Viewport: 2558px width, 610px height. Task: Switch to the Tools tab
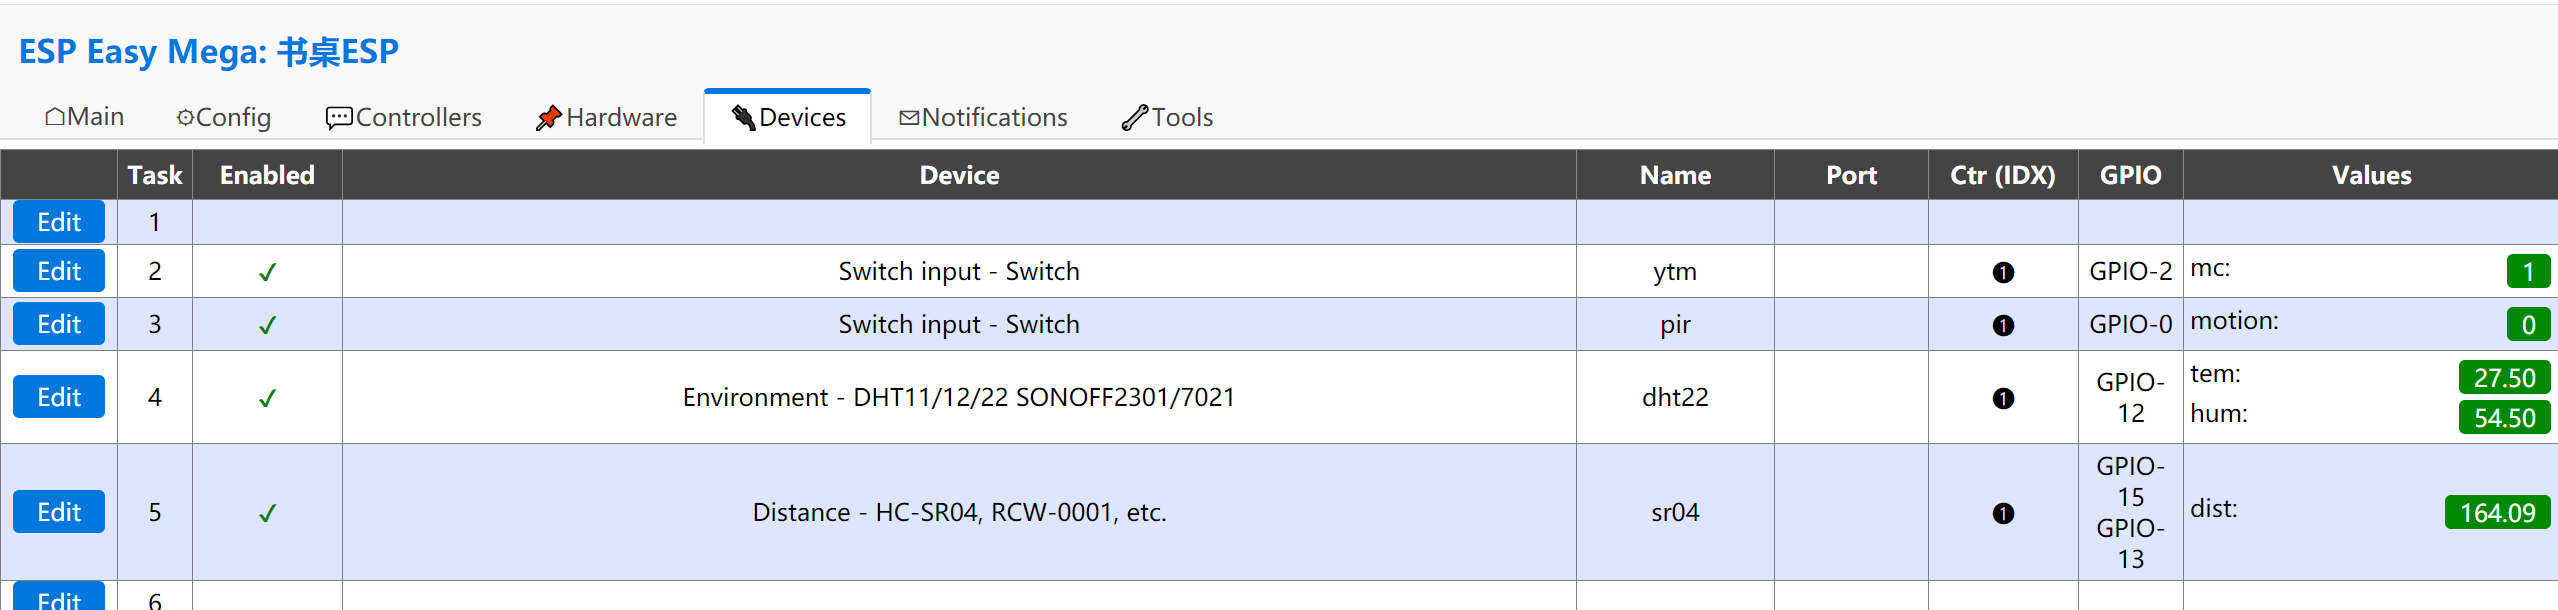(x=1168, y=118)
